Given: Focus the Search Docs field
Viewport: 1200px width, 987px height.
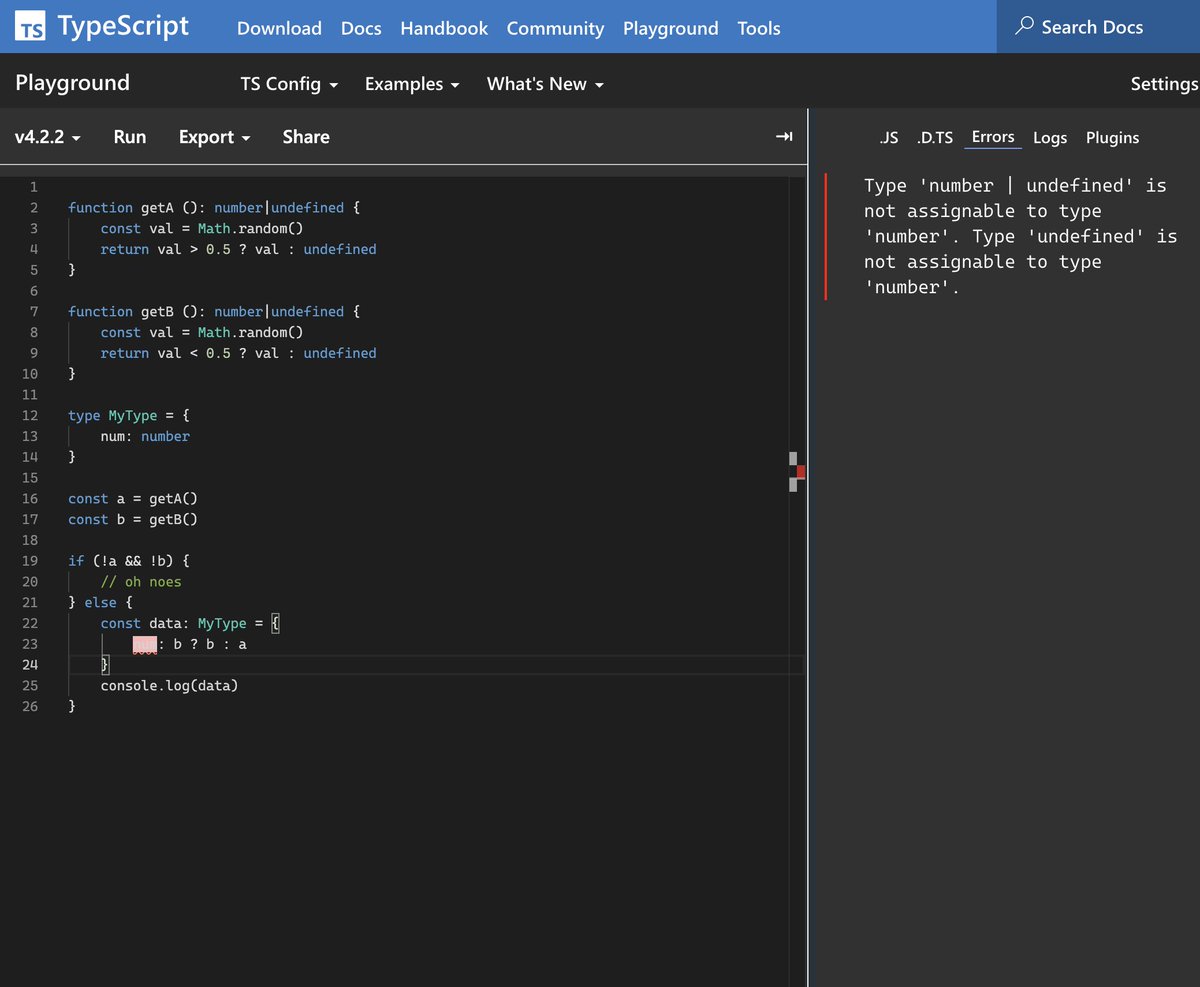Looking at the screenshot, I should tap(1098, 27).
